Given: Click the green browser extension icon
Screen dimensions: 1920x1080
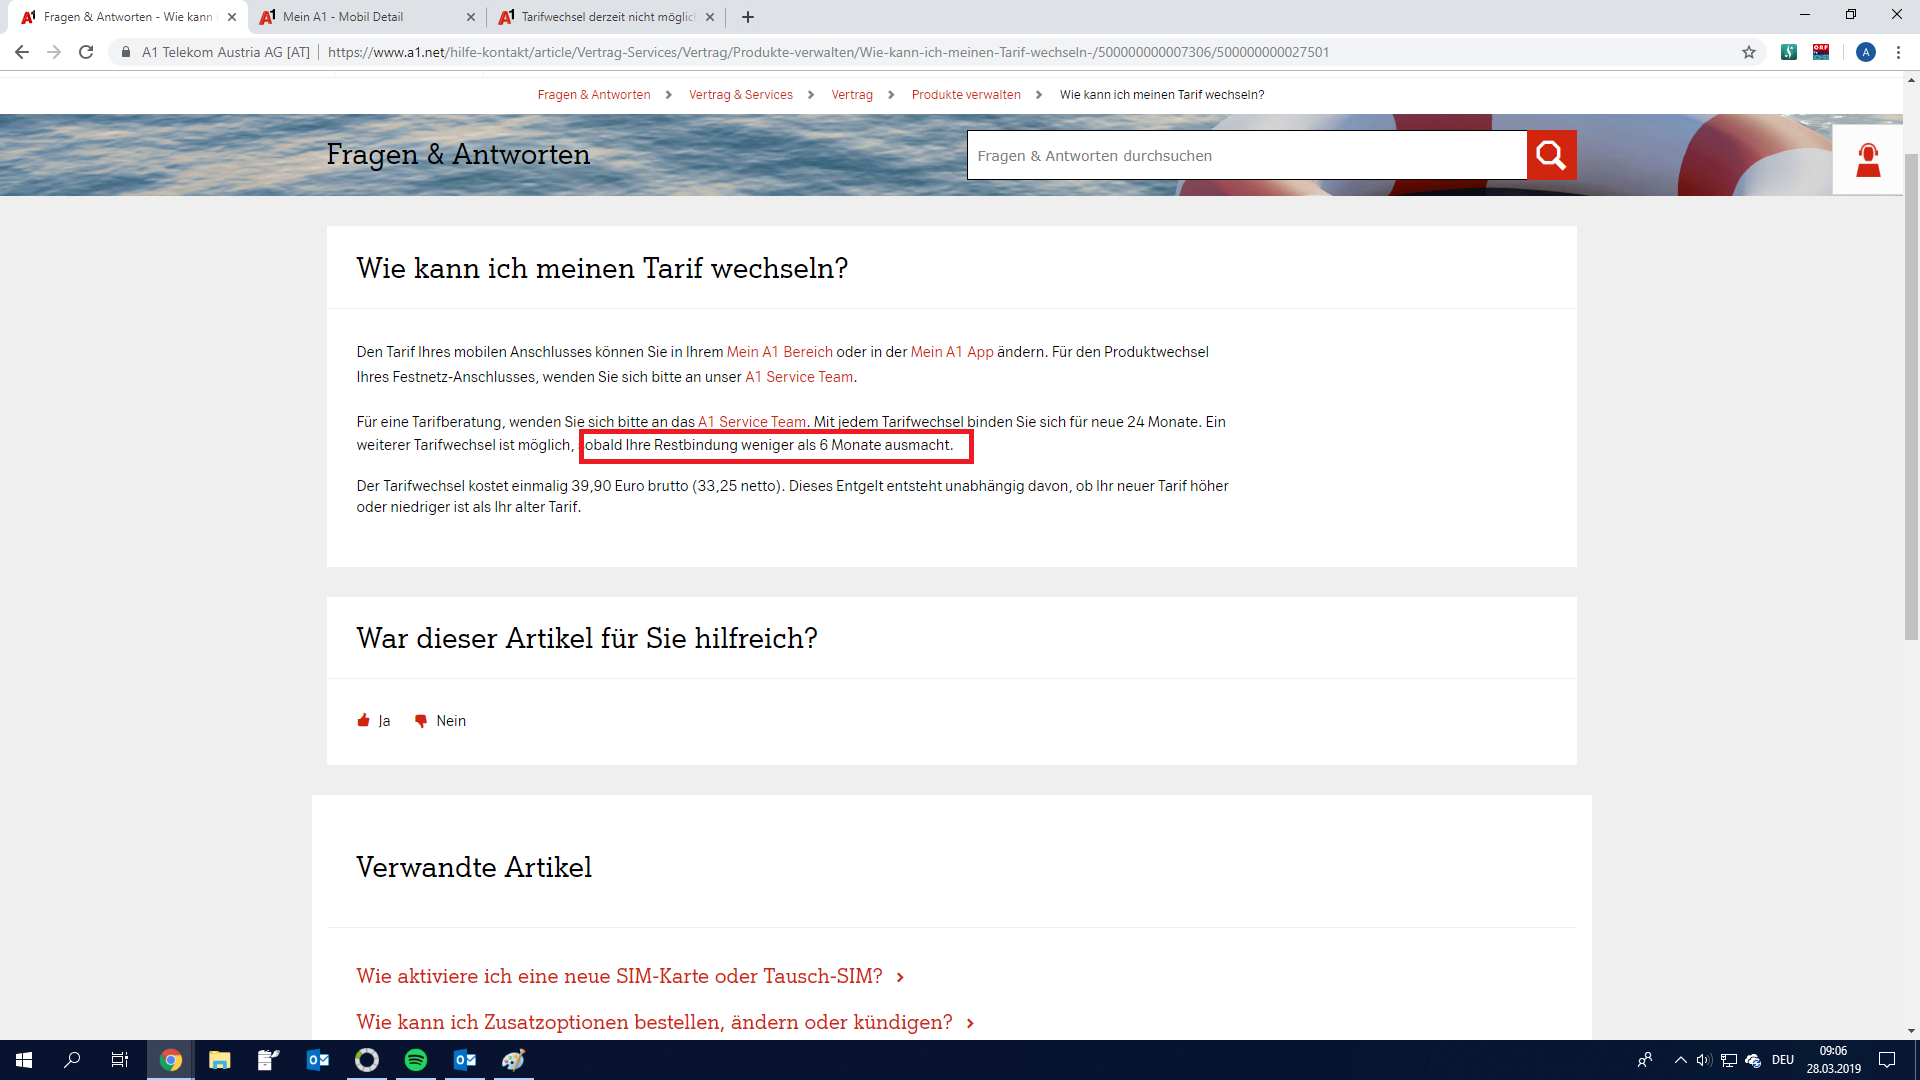Looking at the screenshot, I should click(x=1789, y=52).
